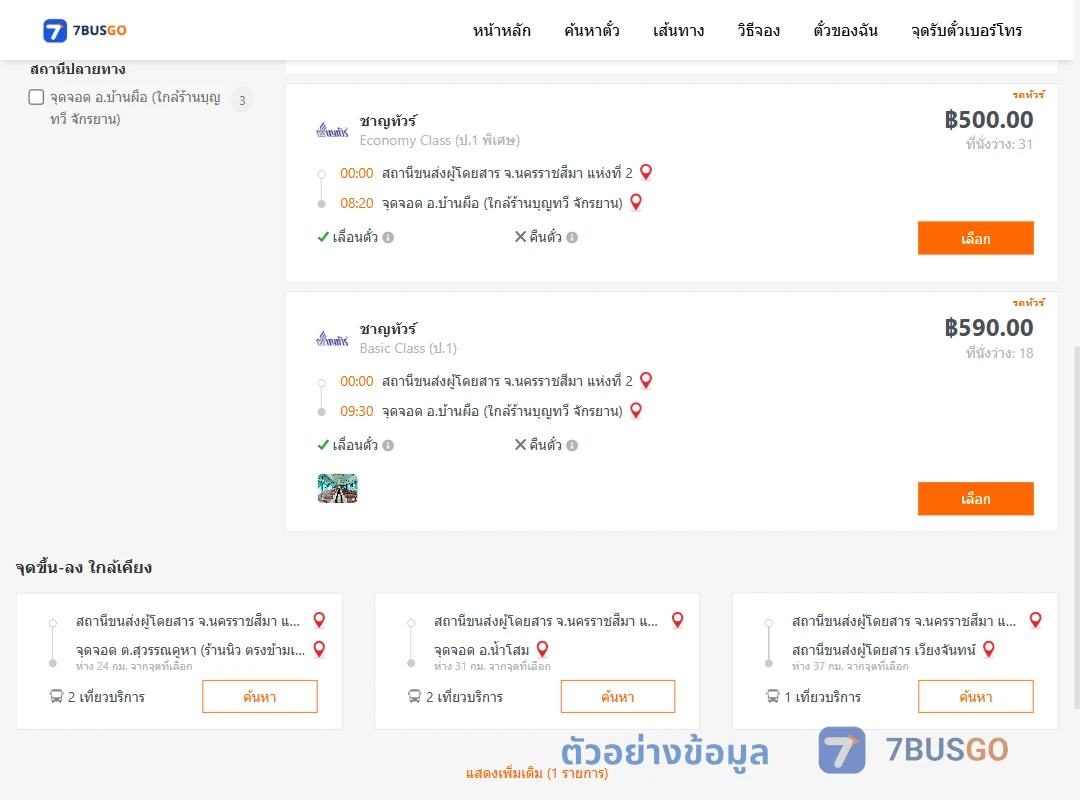This screenshot has height=800, width=1080.
Task: Click the ฿500.00 price text
Action: click(988, 120)
